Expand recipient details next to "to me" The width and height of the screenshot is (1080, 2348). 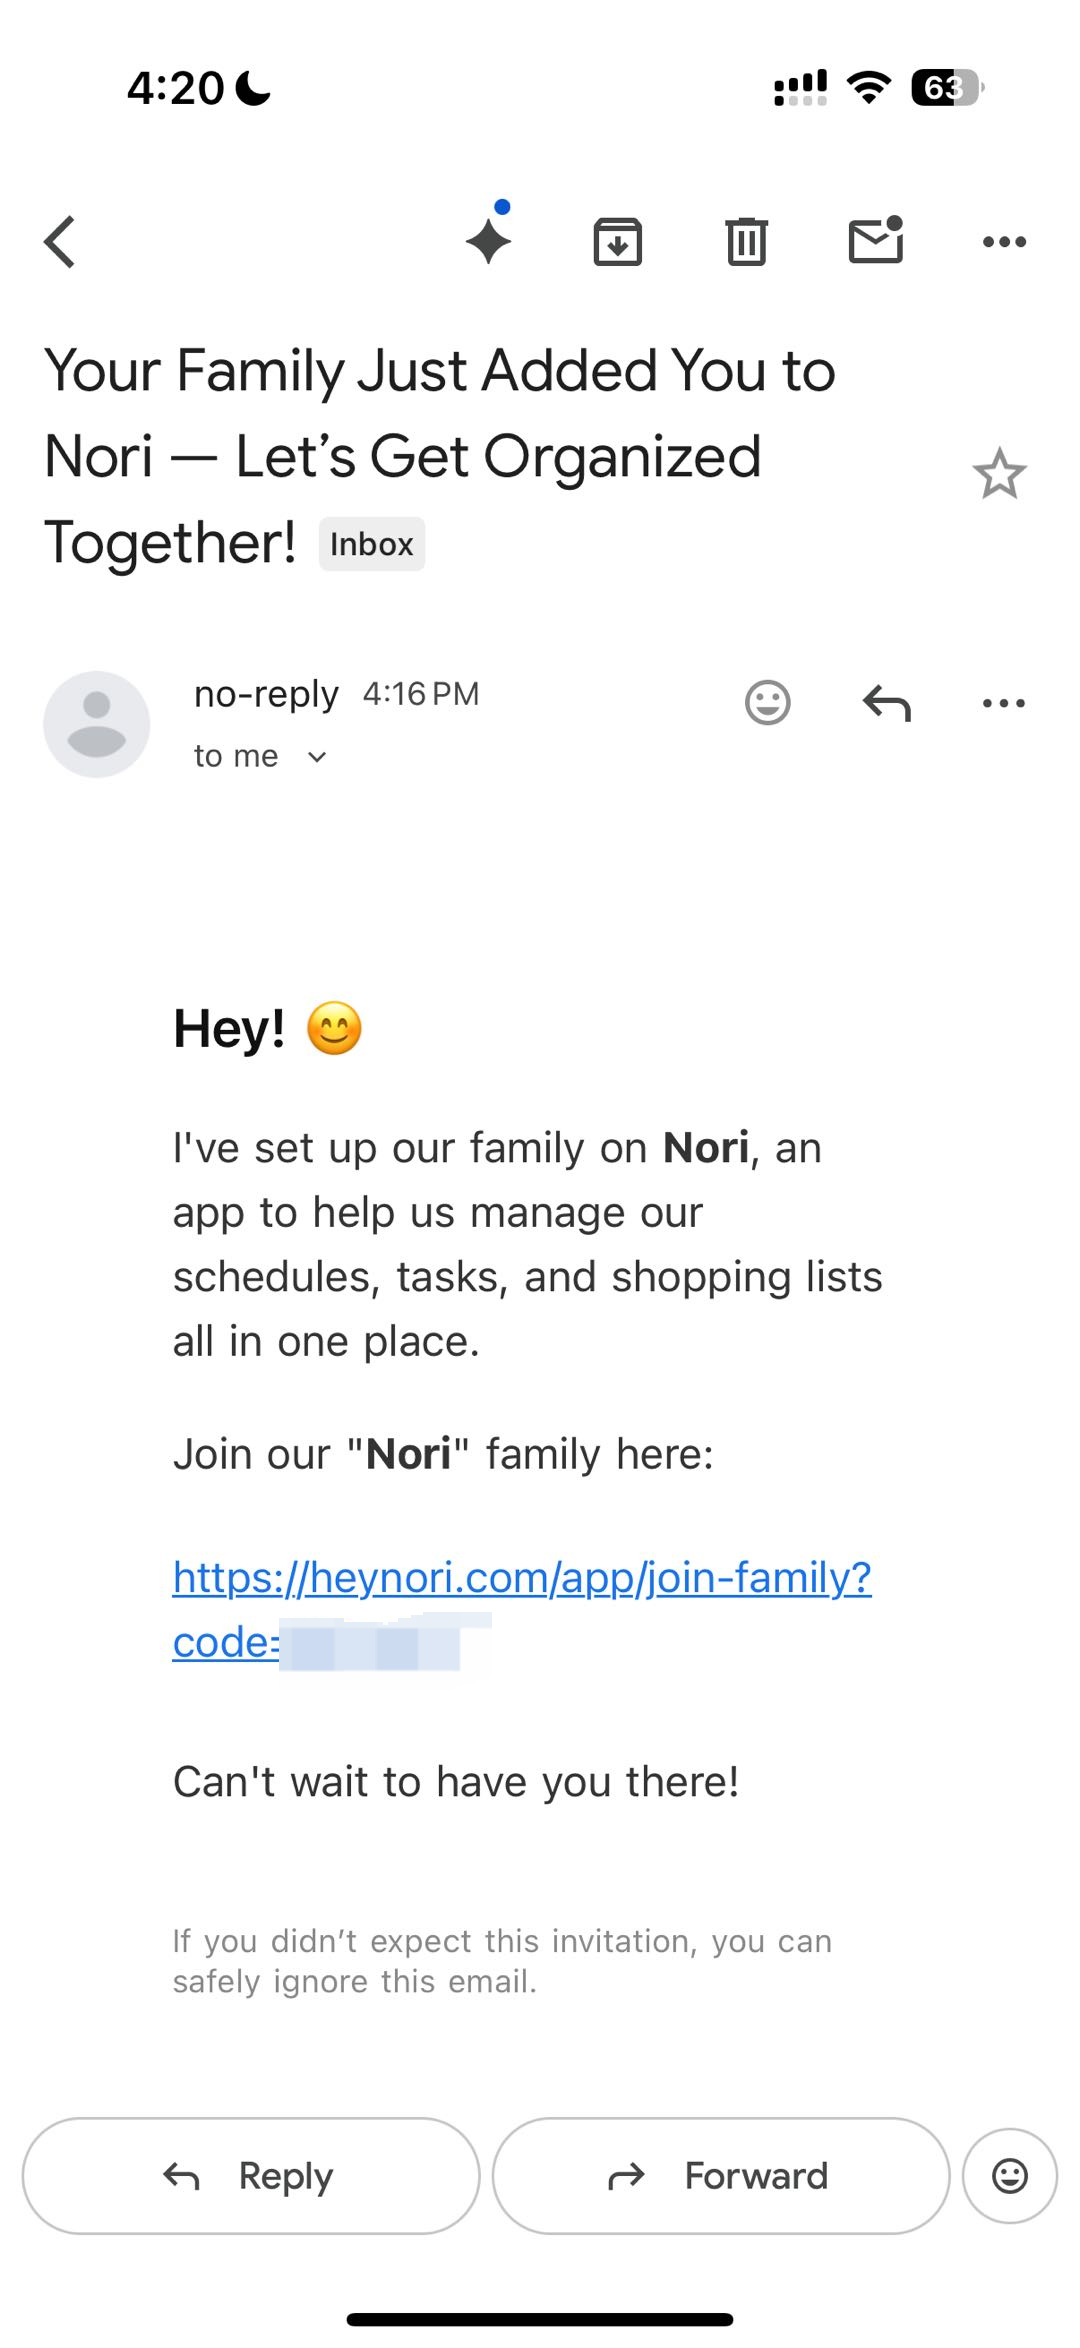317,757
